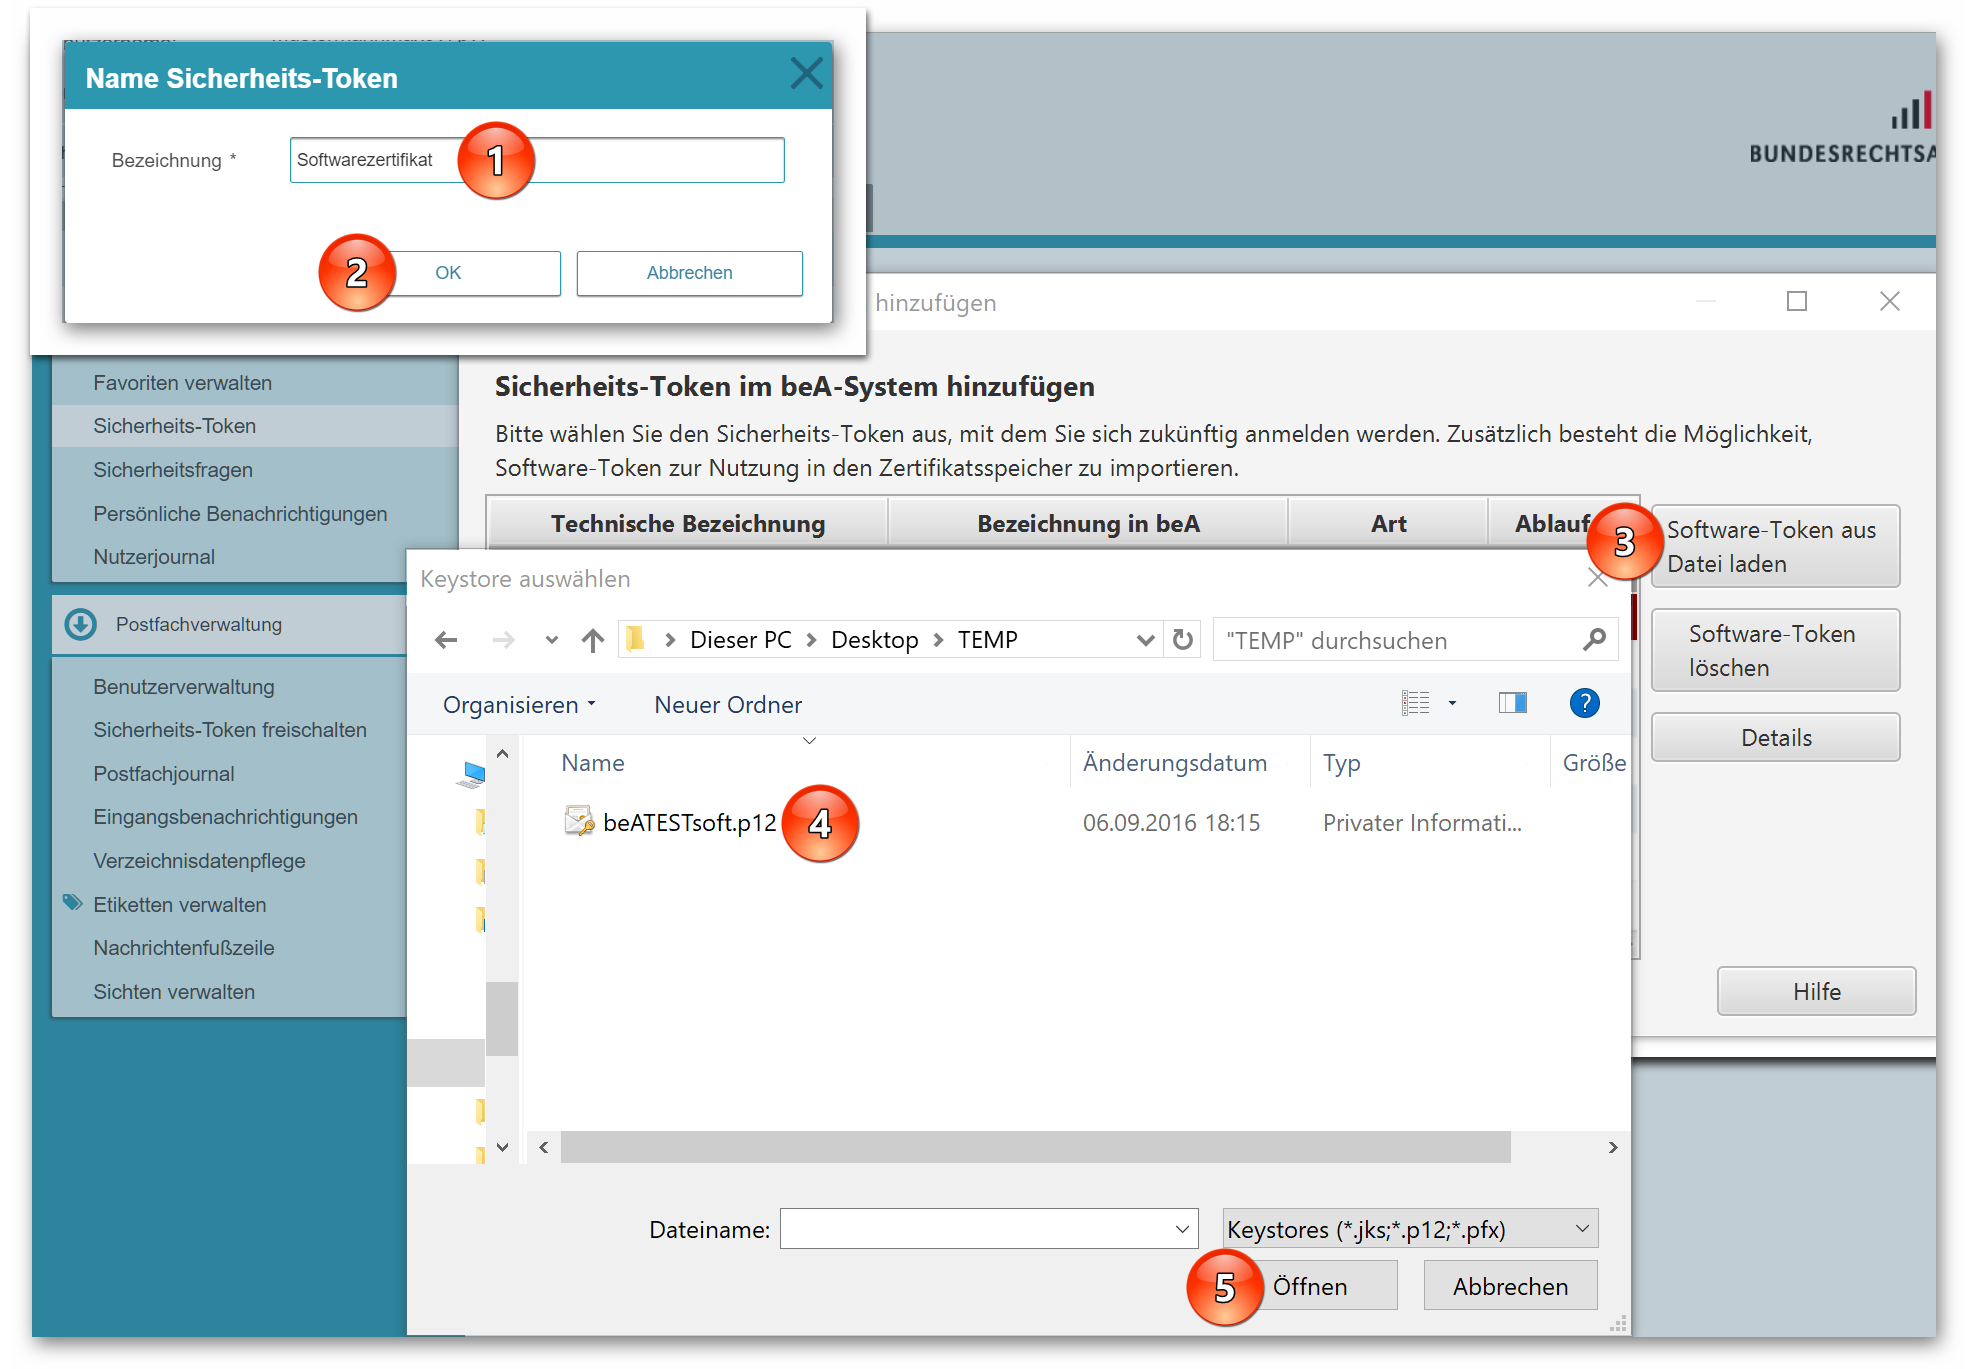Click the back arrow in file dialog
The image size is (1968, 1369).
446,640
